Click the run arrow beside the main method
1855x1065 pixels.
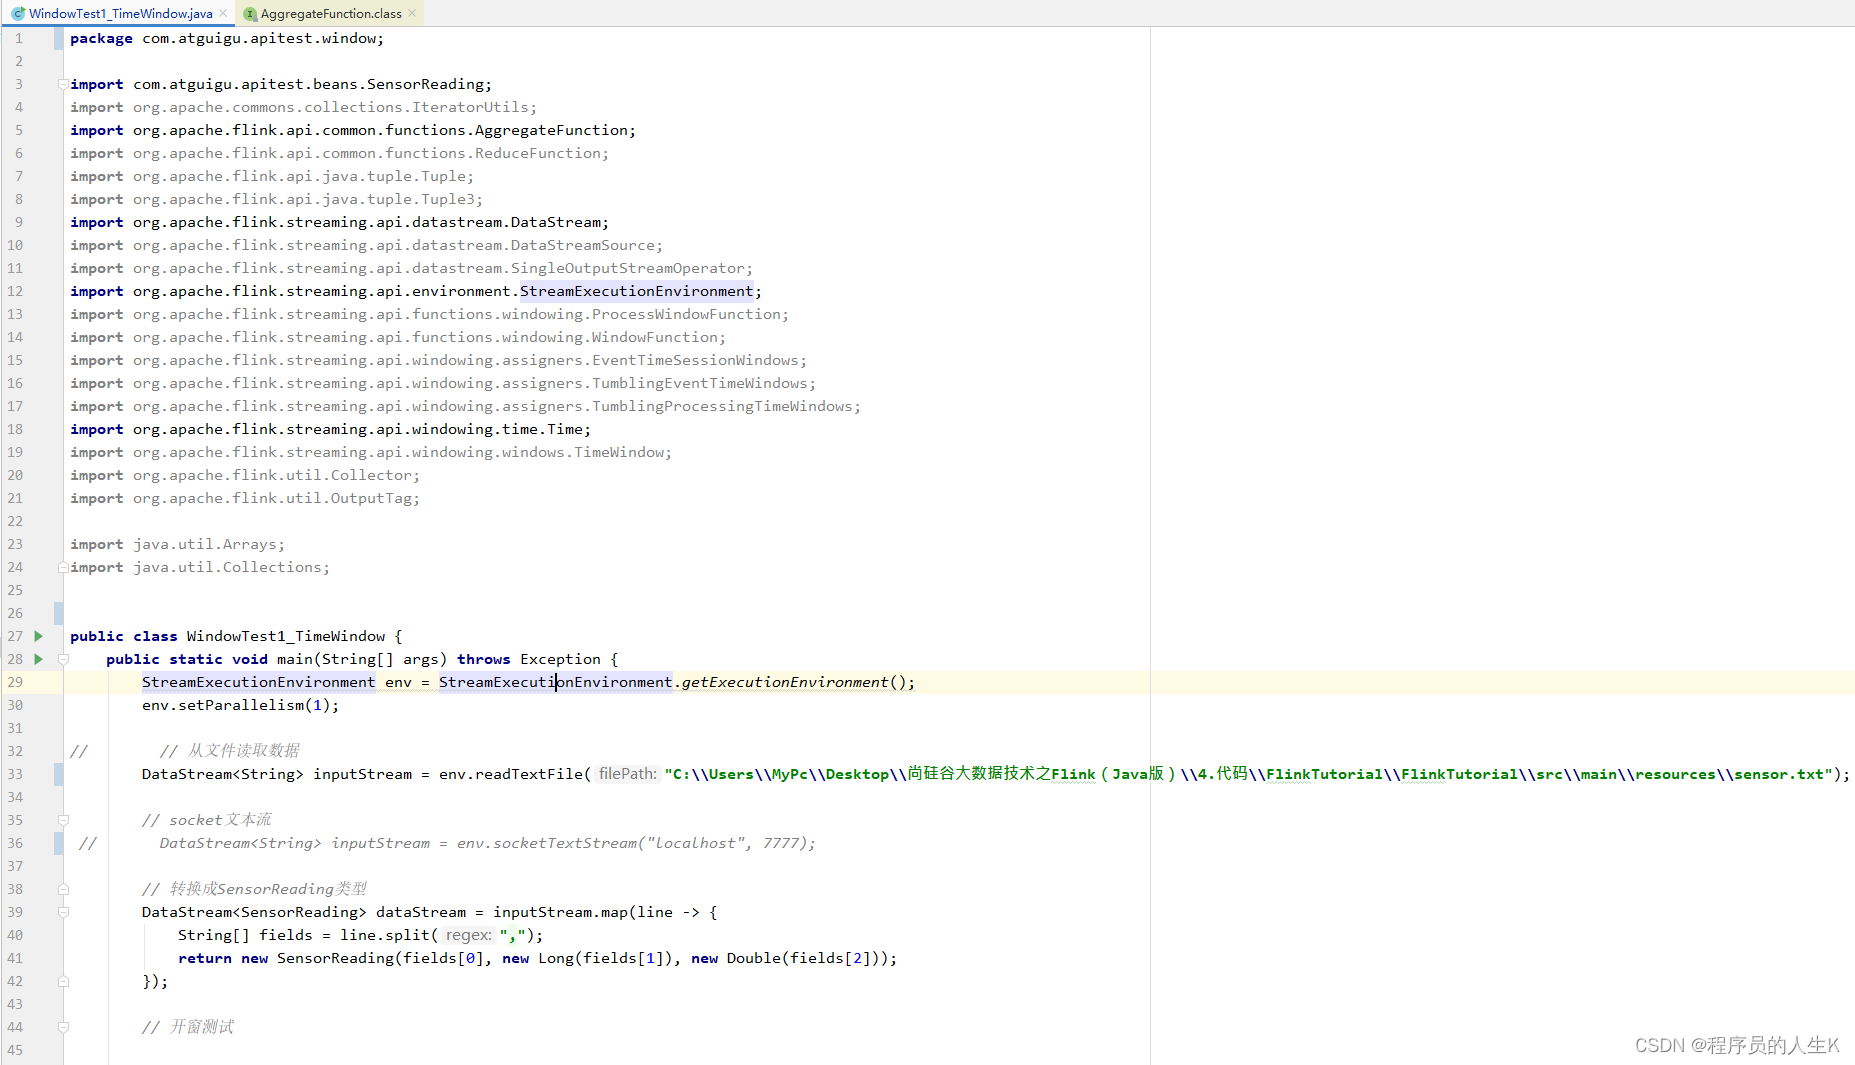38,659
